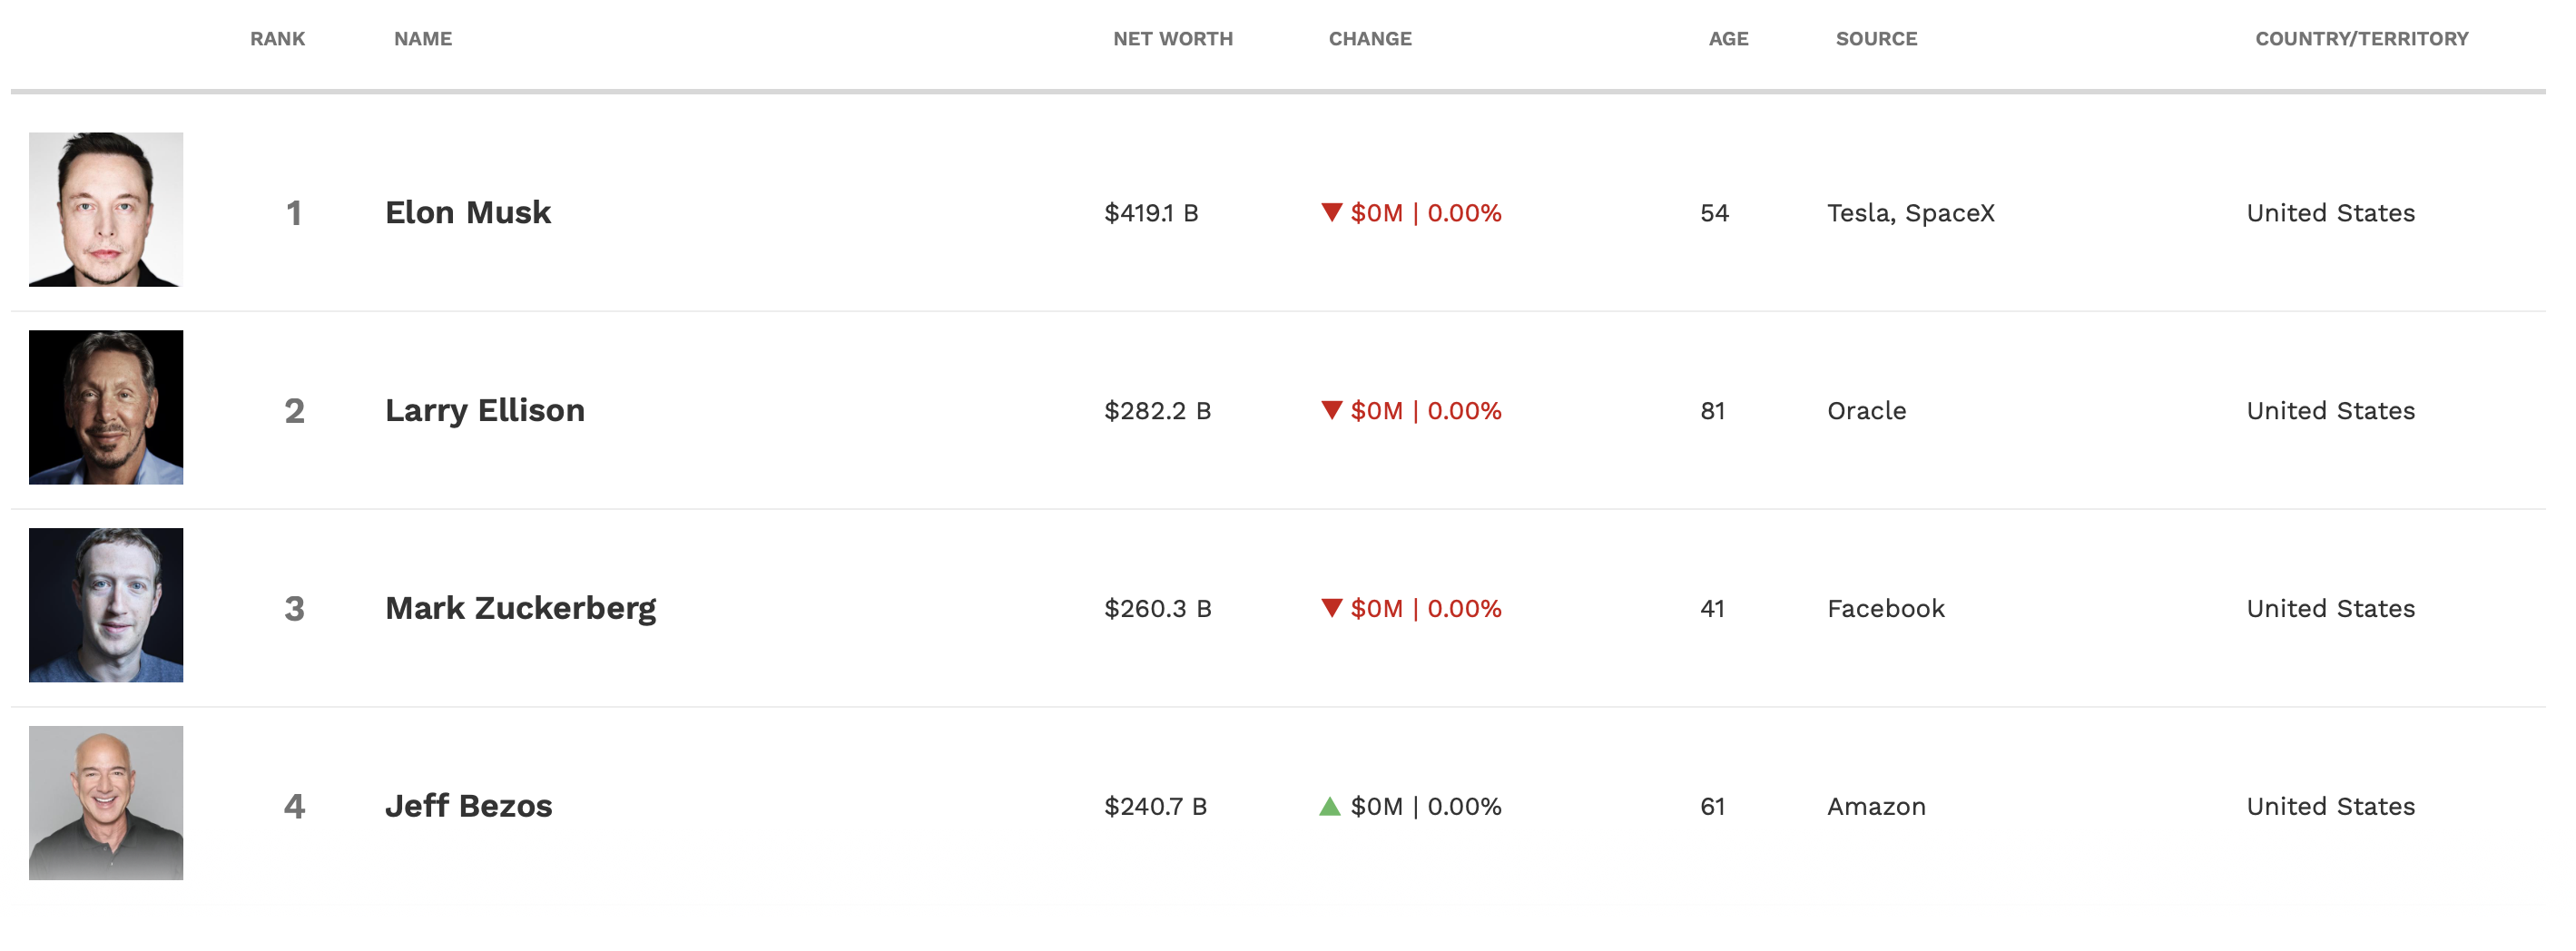Screen dimensions: 2576x951
Task: Open the Mark Zuckerberg name link
Action: click(520, 609)
